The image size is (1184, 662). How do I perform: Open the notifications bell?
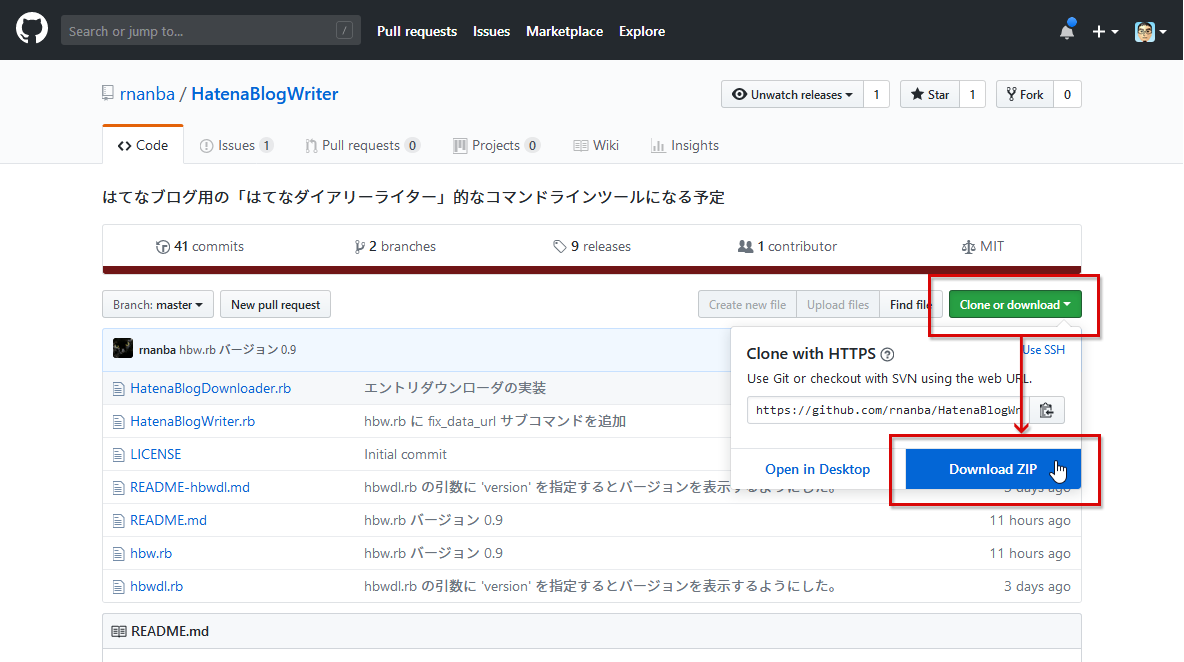(x=1066, y=31)
